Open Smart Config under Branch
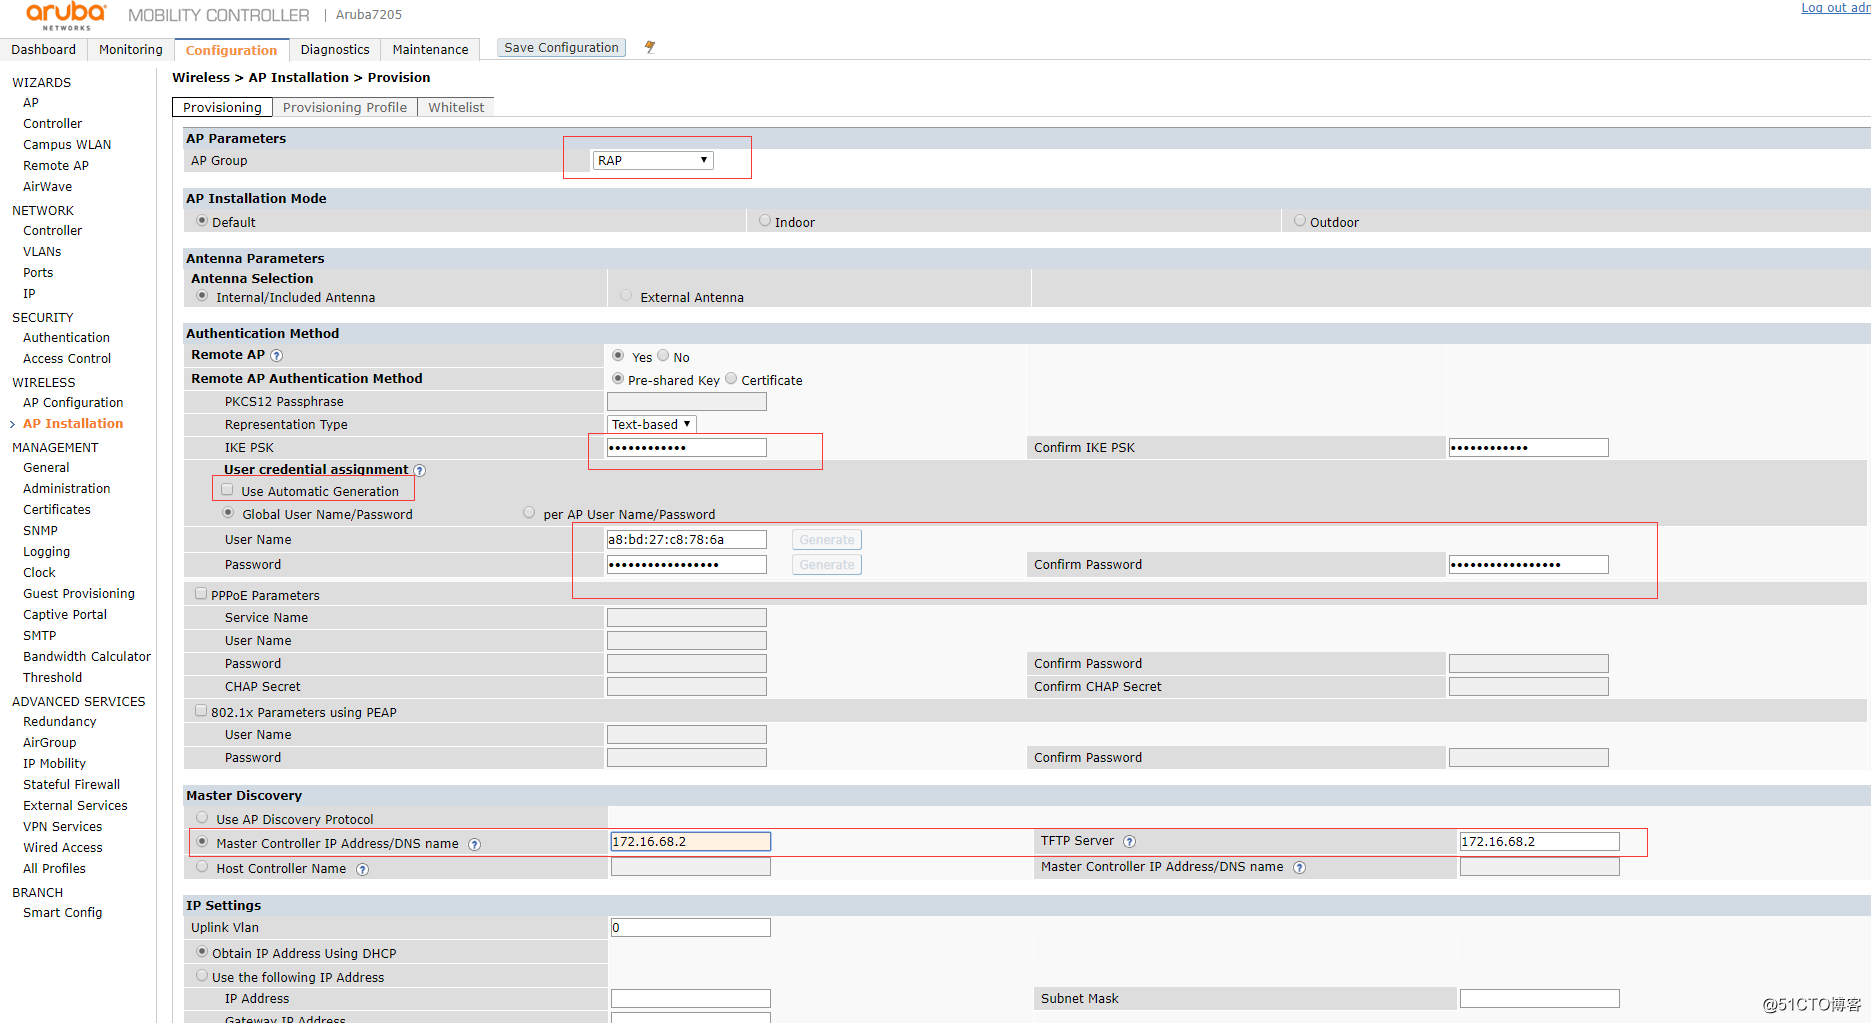Screen dimensions: 1871x1023 point(62,913)
